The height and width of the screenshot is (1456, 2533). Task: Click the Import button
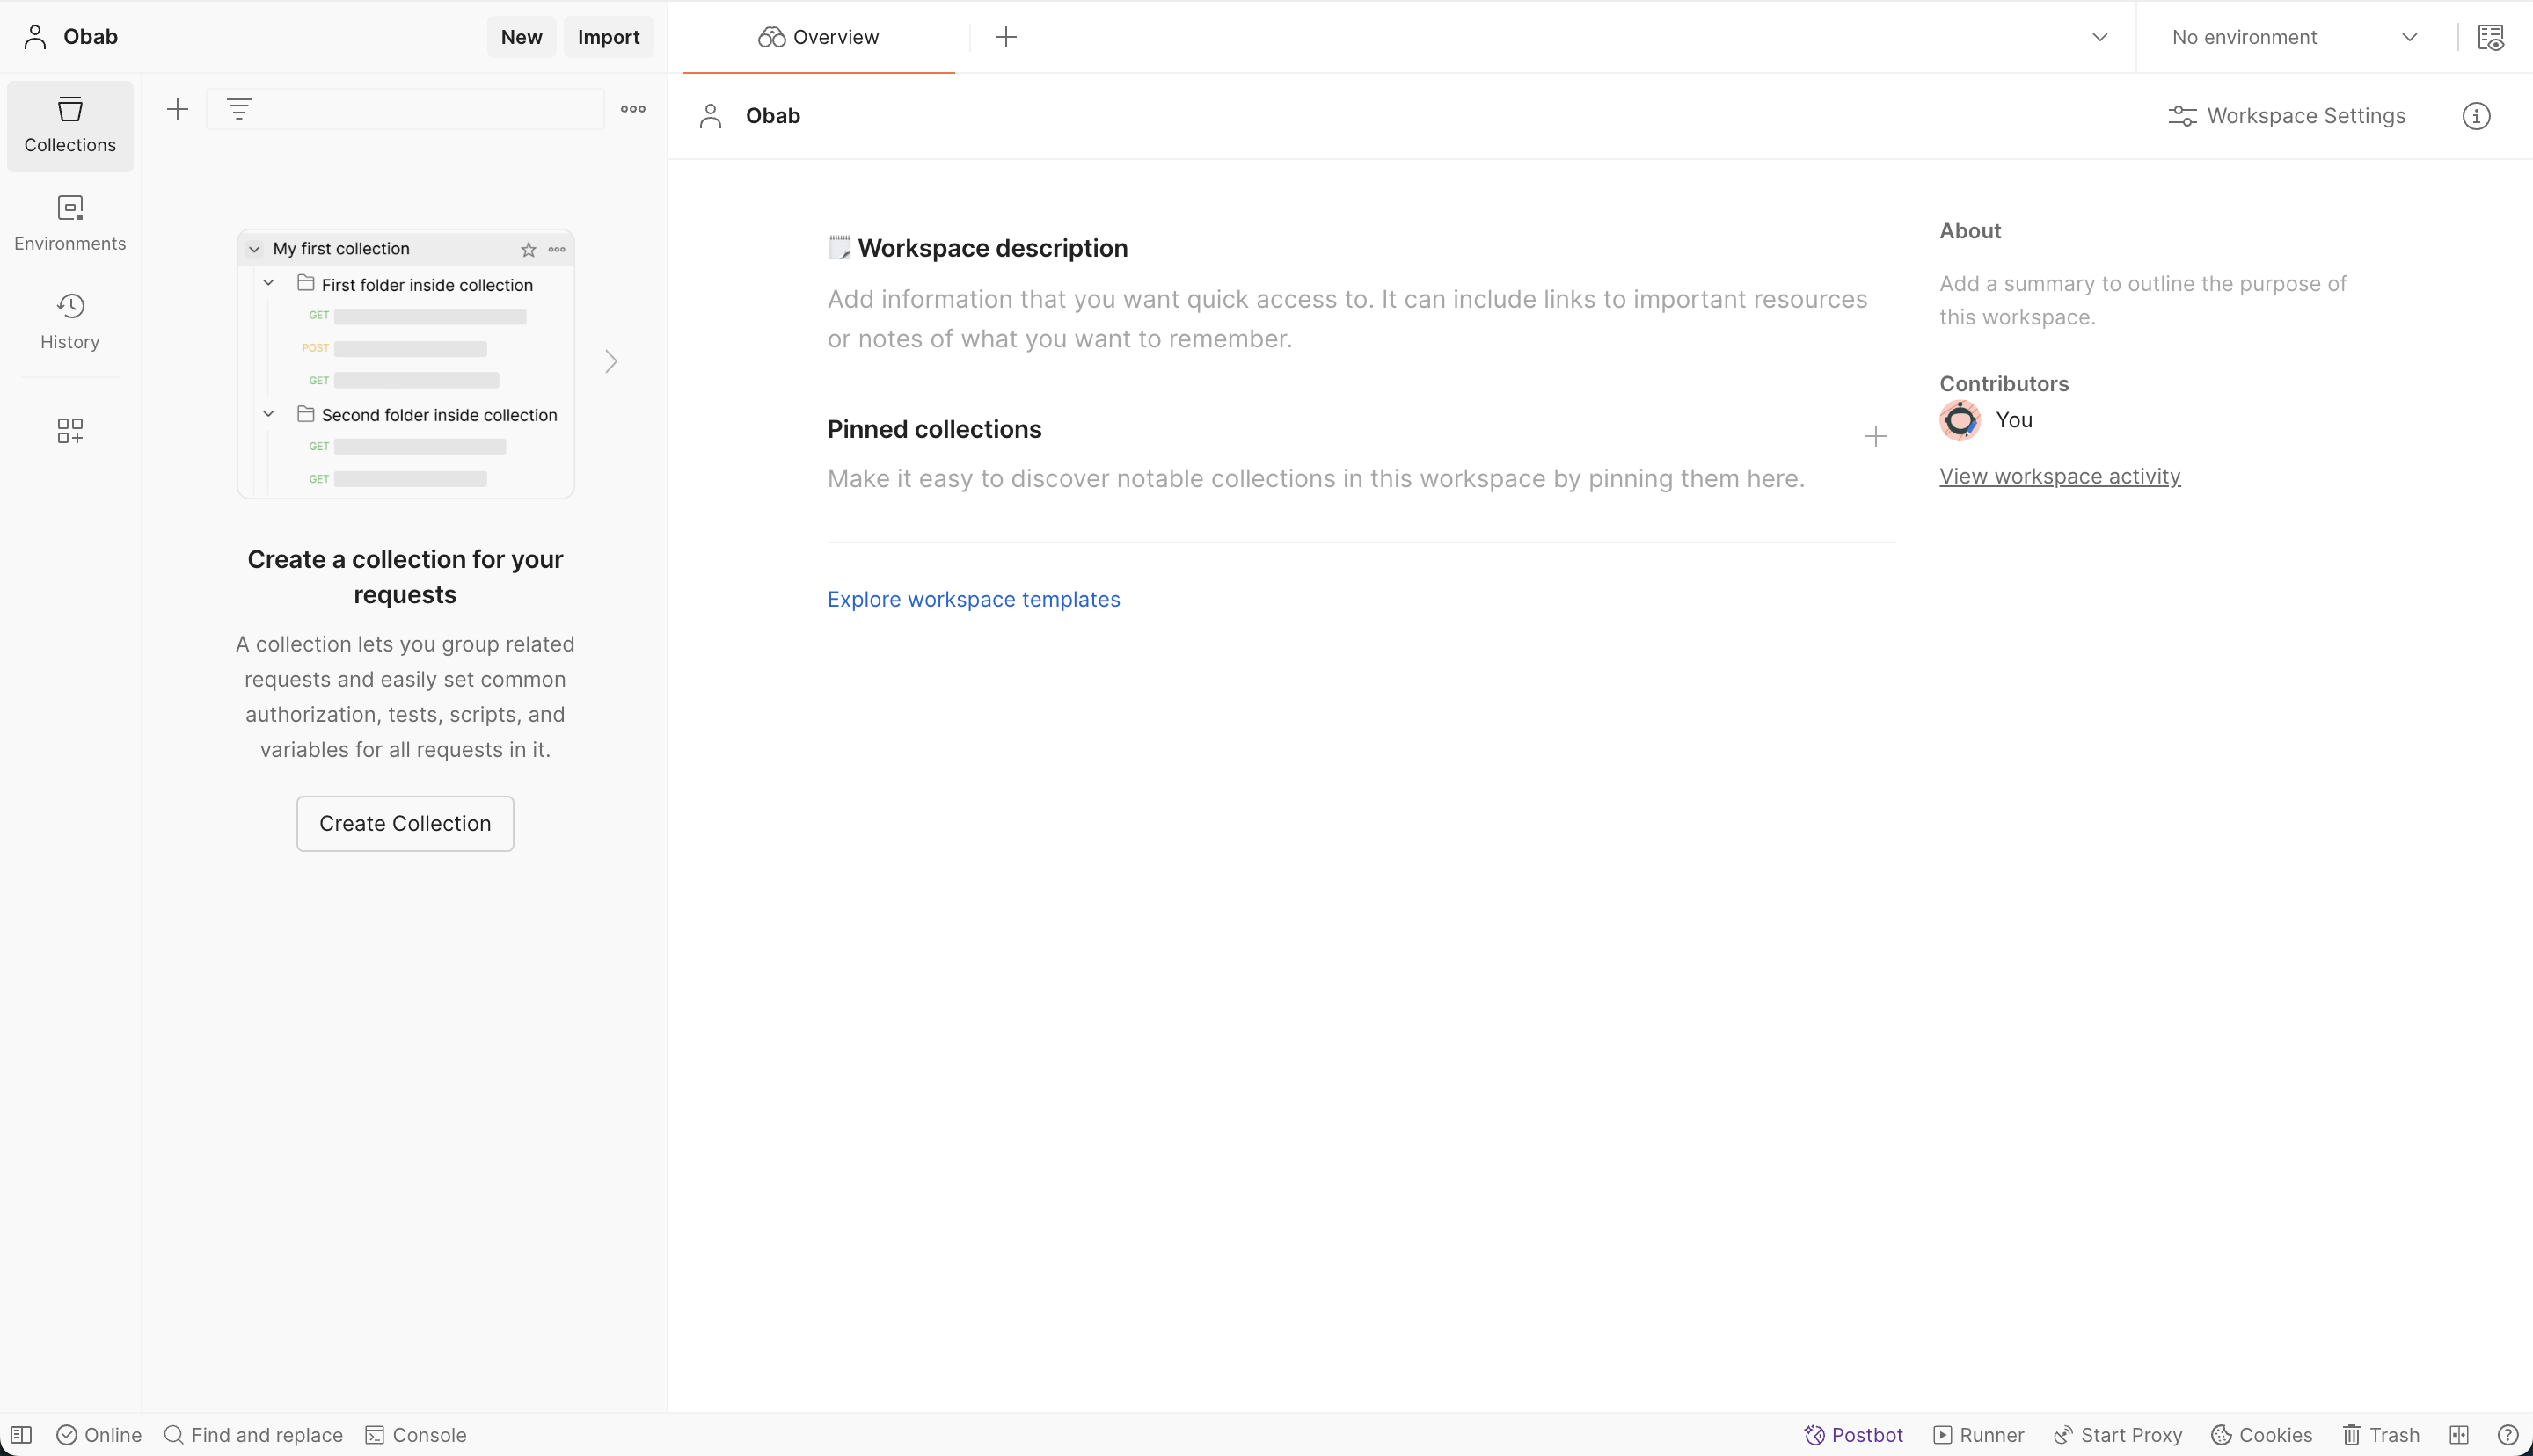pyautogui.click(x=608, y=37)
